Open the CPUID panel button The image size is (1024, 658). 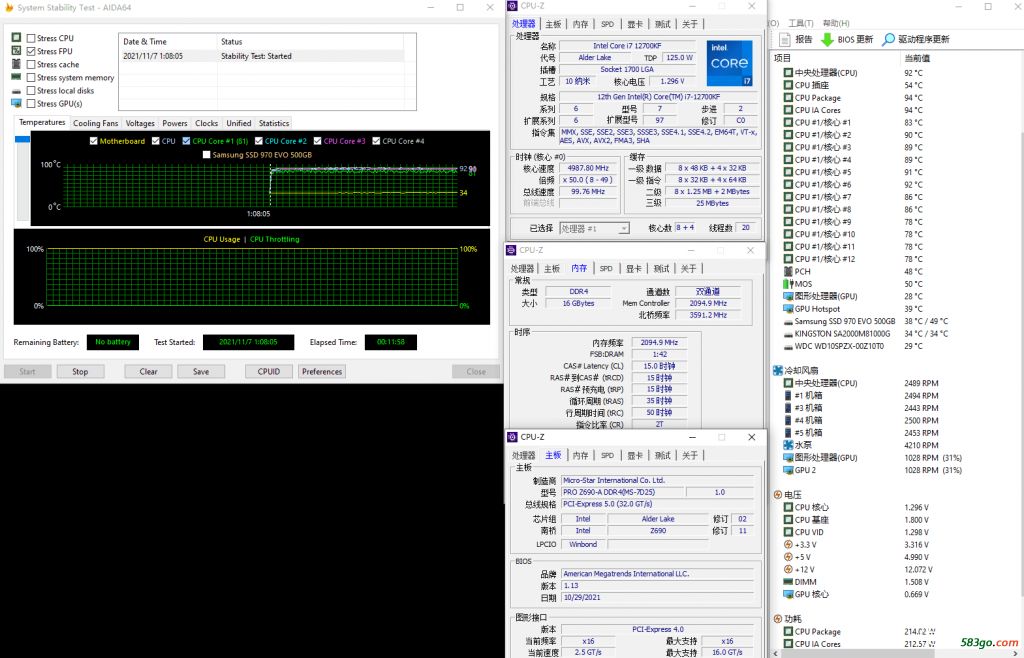(268, 371)
